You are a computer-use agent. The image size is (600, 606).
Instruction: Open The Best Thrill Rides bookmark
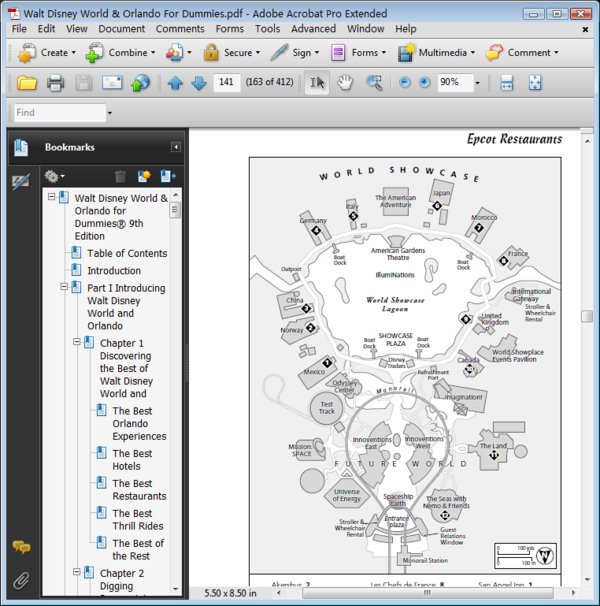pyautogui.click(x=139, y=519)
